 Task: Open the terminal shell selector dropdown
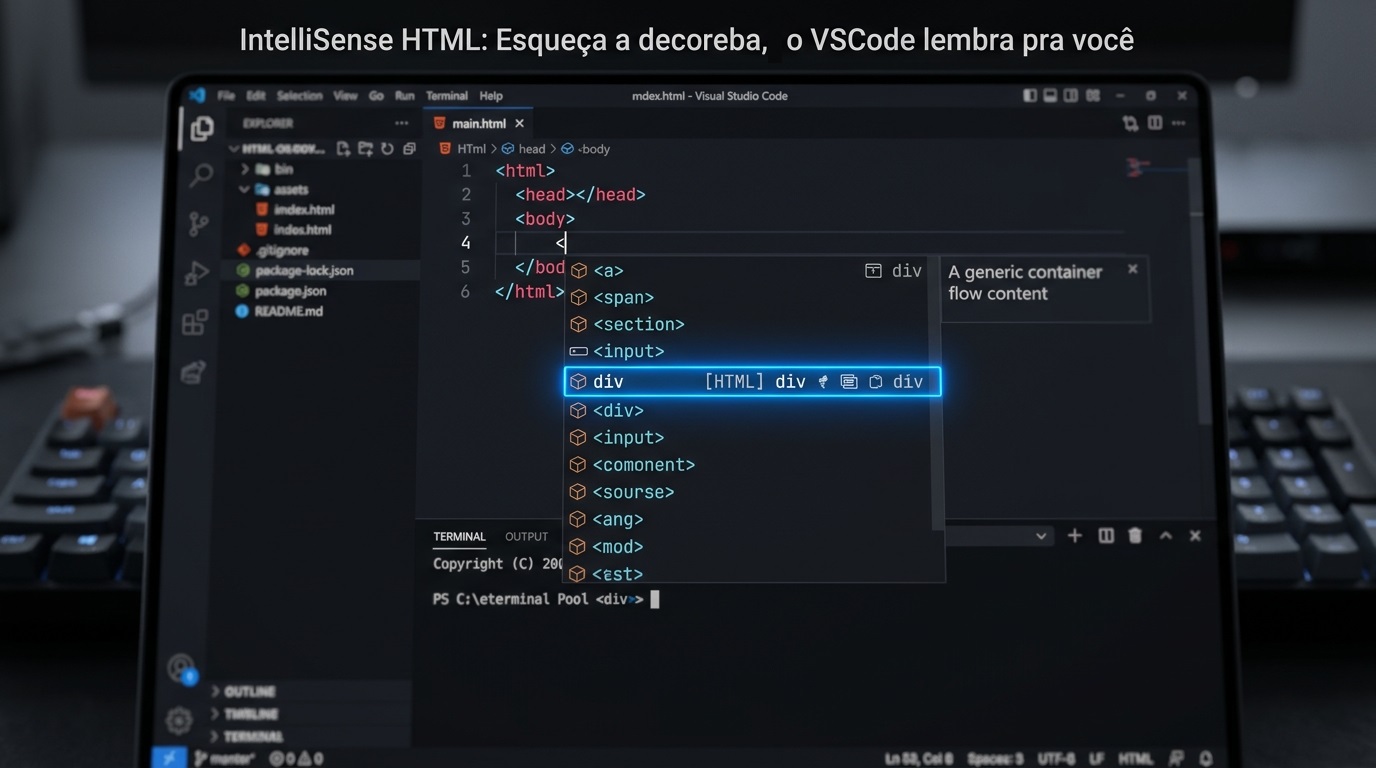click(x=1041, y=536)
